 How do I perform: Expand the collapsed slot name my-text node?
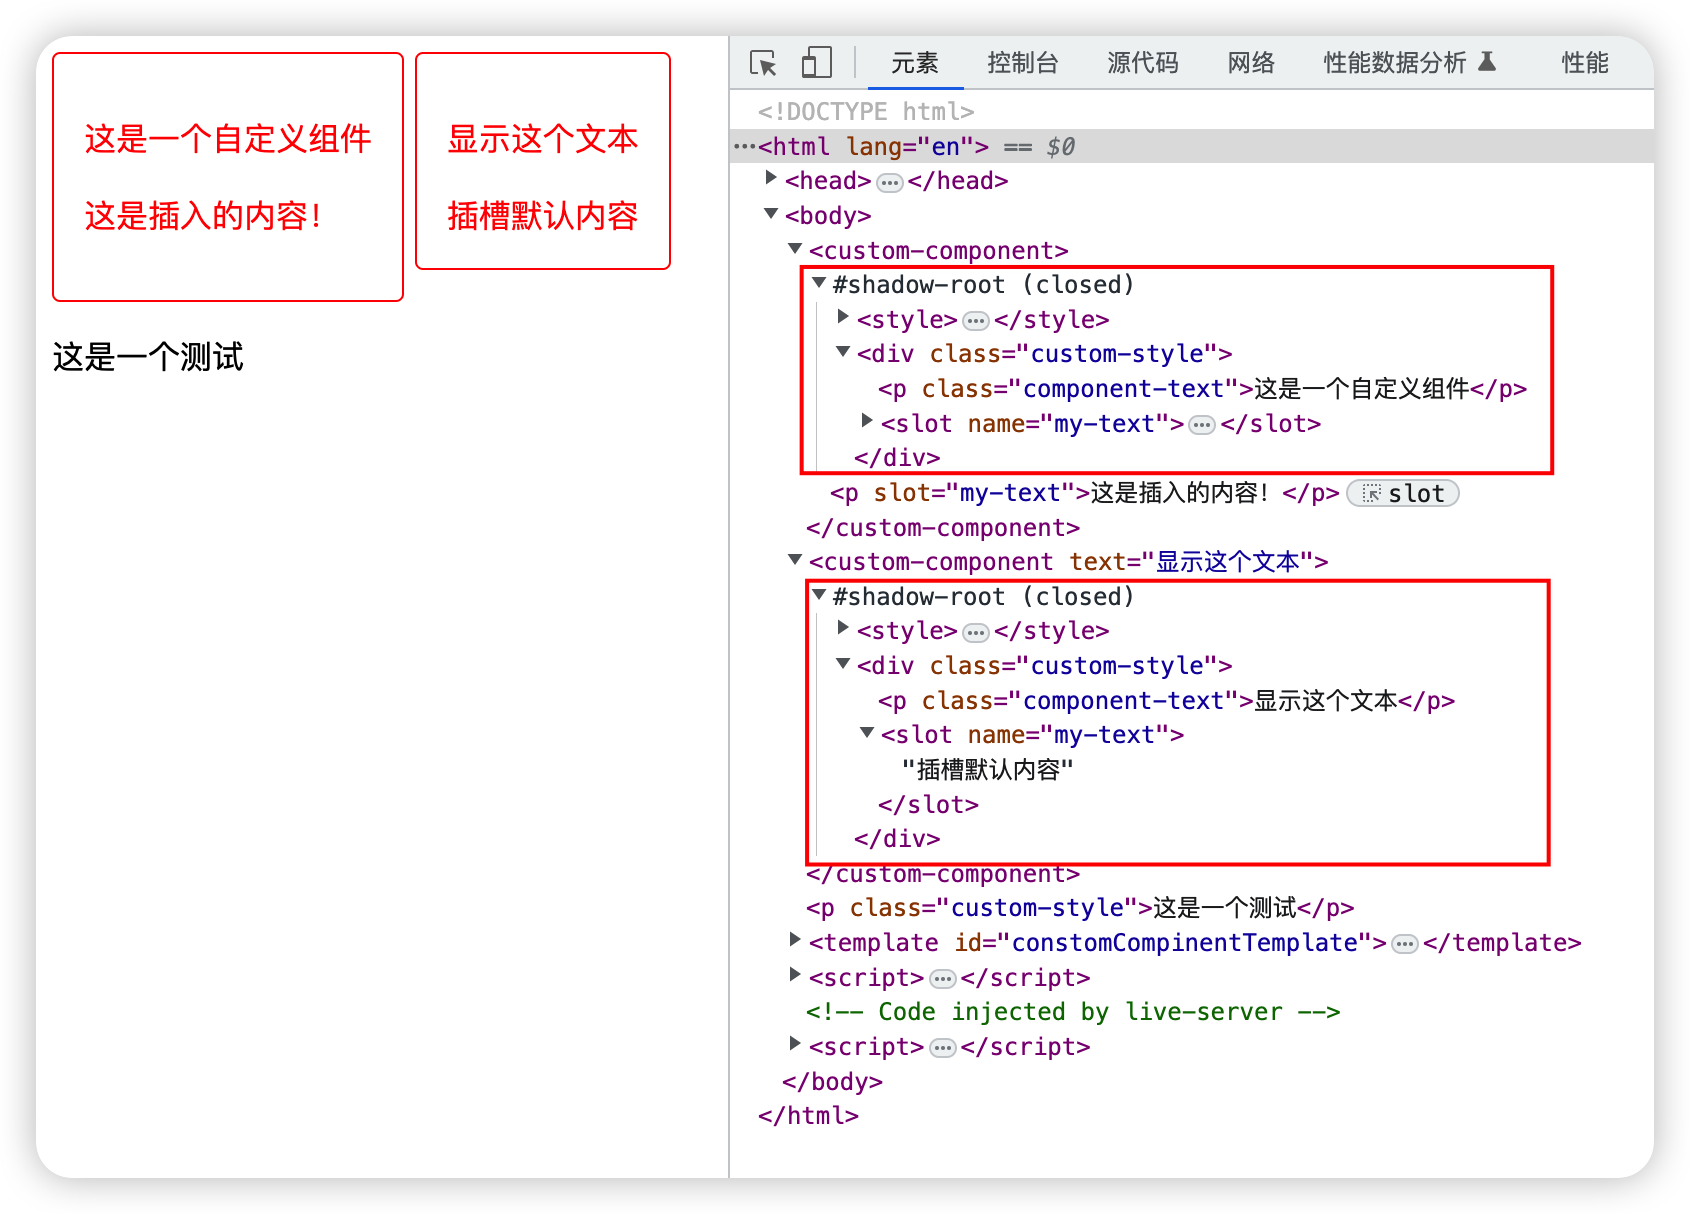867,421
